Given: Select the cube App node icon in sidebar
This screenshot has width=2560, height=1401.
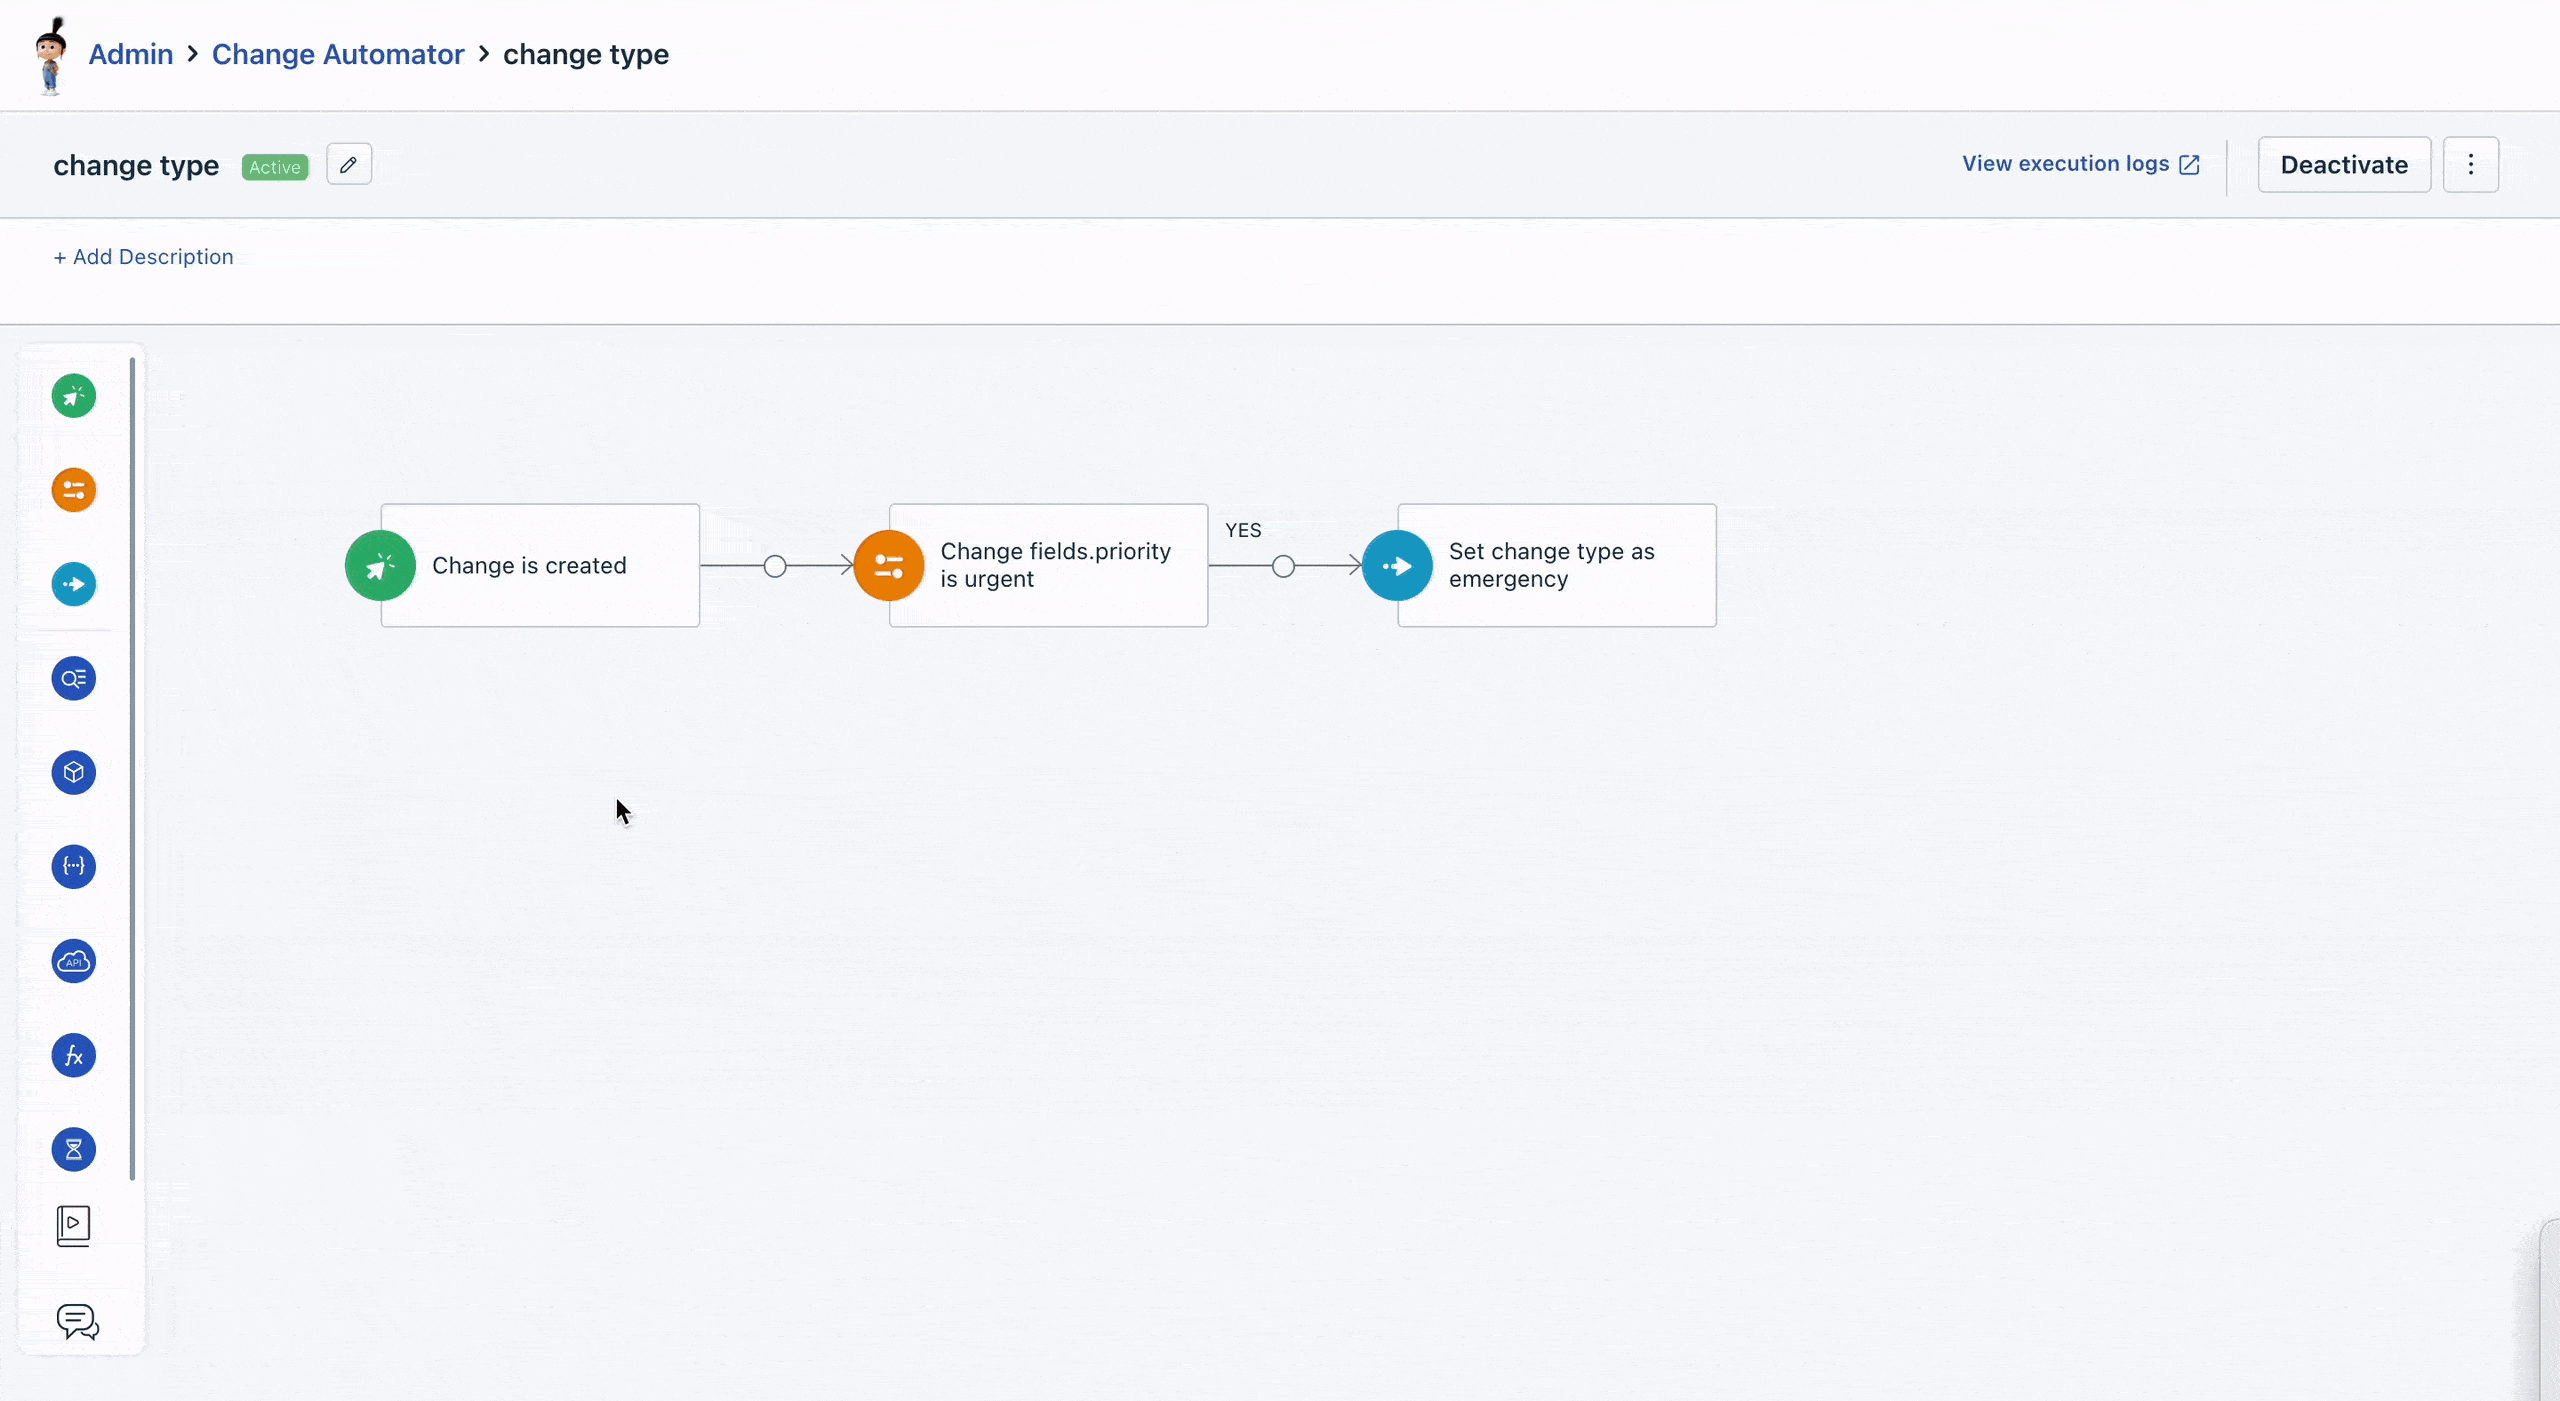Looking at the screenshot, I should point(74,773).
